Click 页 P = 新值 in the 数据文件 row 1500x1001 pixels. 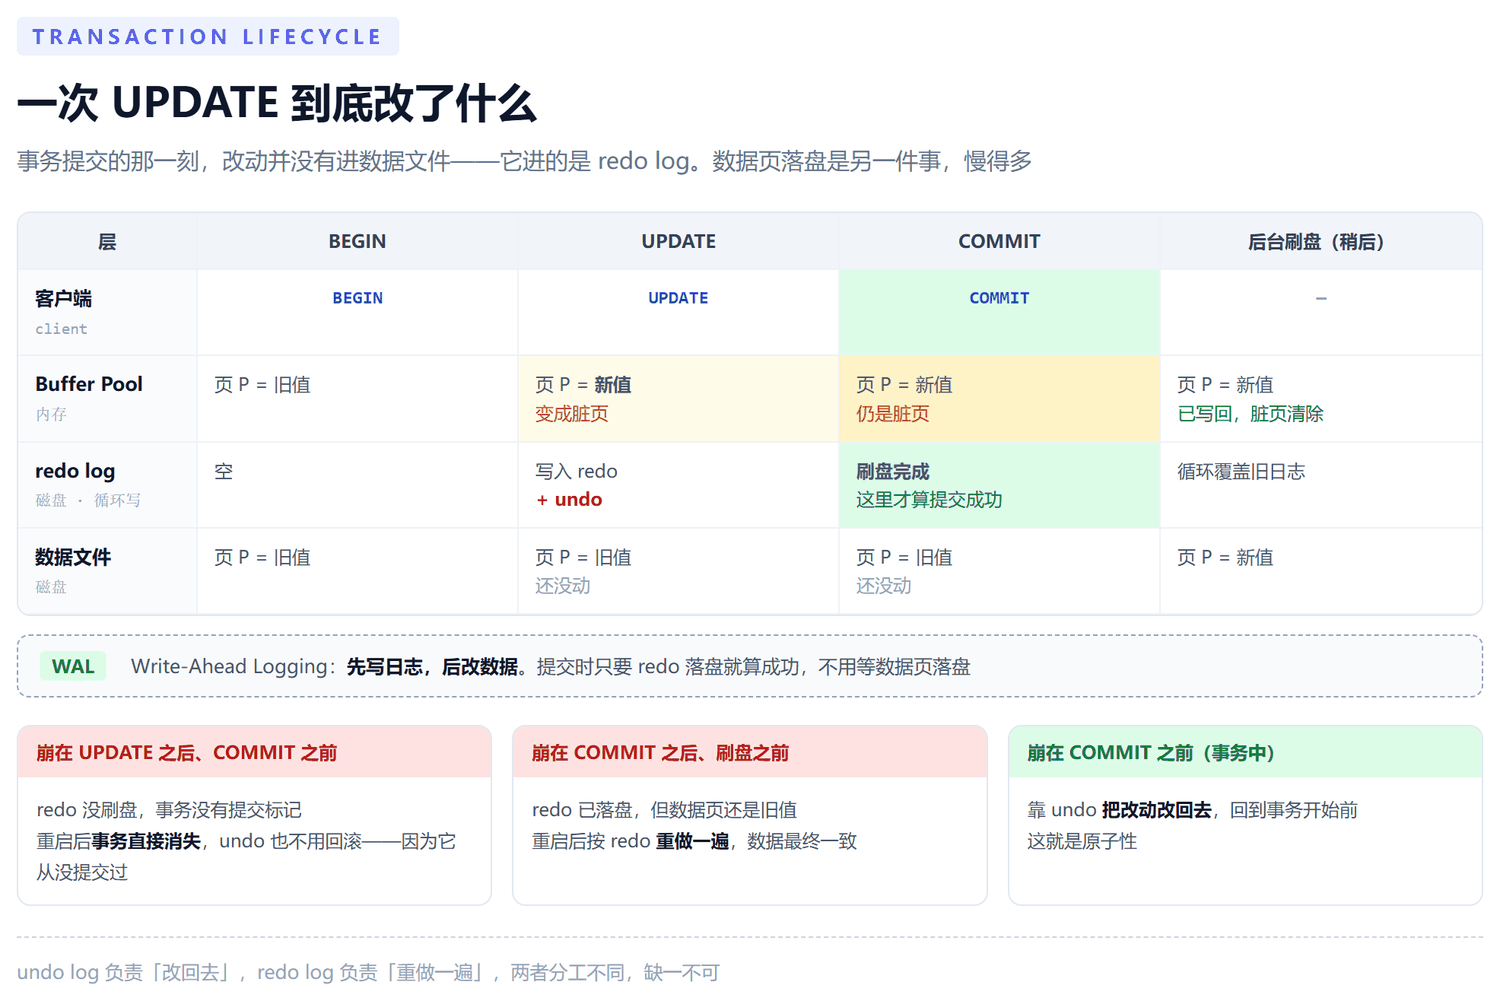[x=1225, y=557]
